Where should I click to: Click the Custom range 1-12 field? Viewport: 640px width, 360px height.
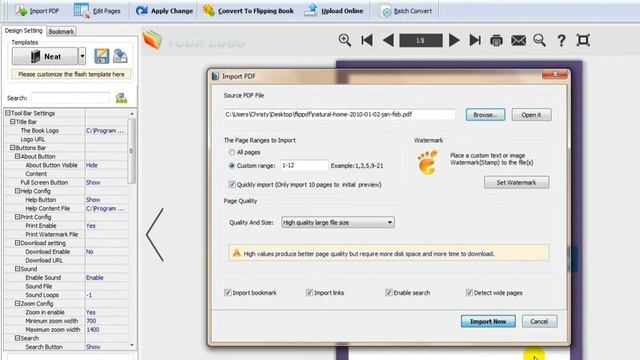pos(304,165)
